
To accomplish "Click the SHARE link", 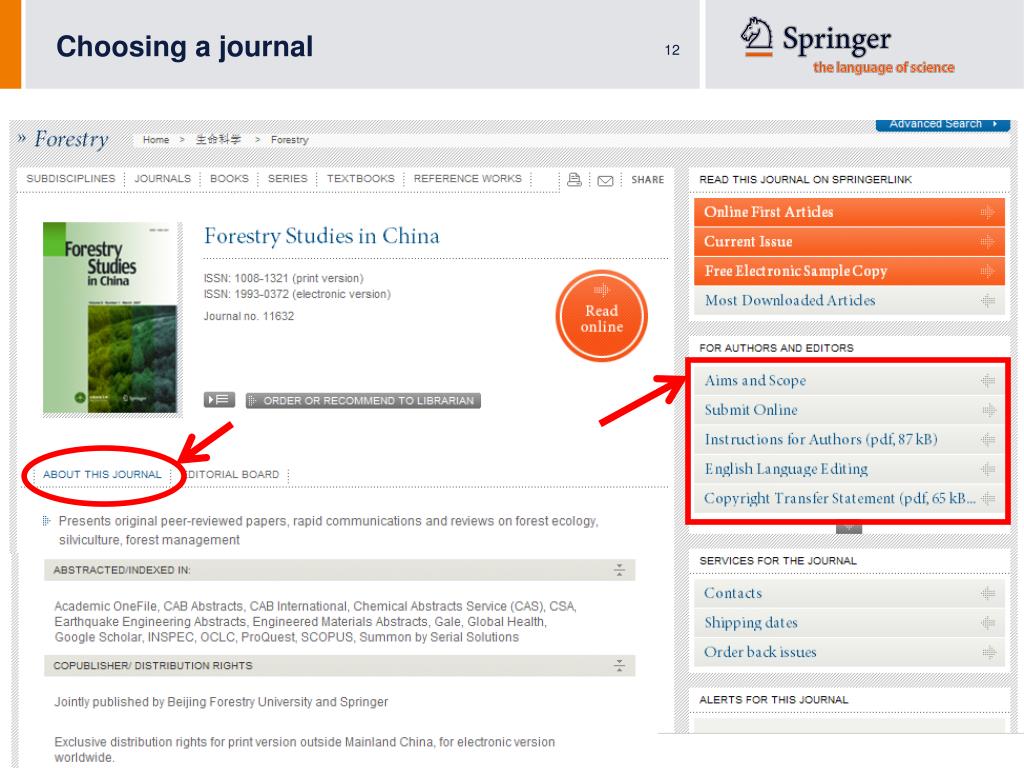I will (647, 180).
